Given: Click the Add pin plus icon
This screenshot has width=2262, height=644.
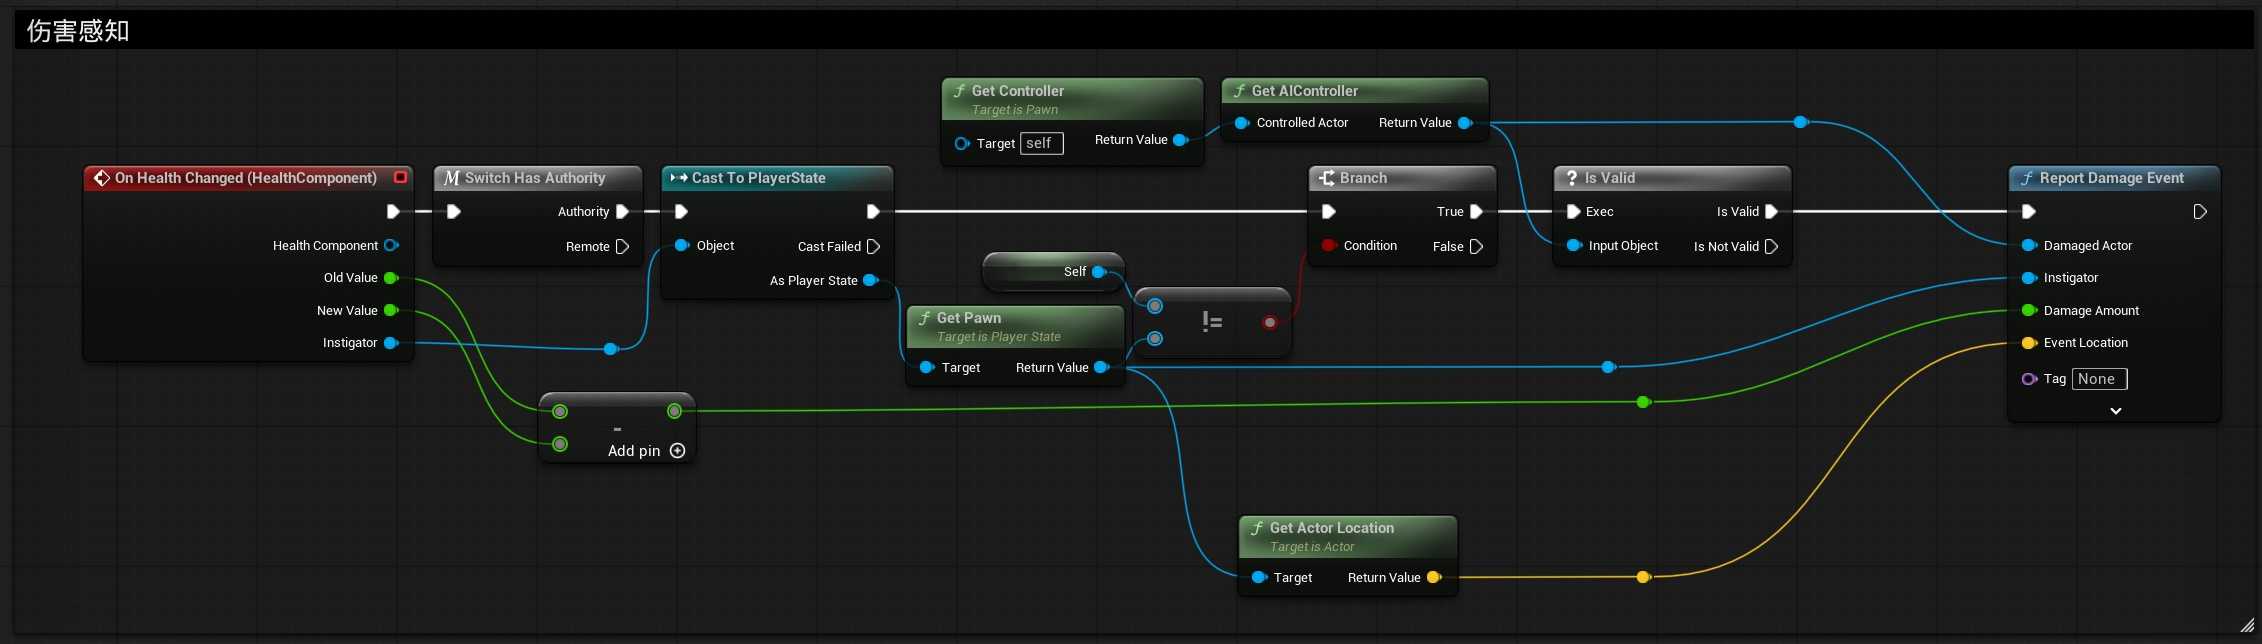Looking at the screenshot, I should click(677, 451).
